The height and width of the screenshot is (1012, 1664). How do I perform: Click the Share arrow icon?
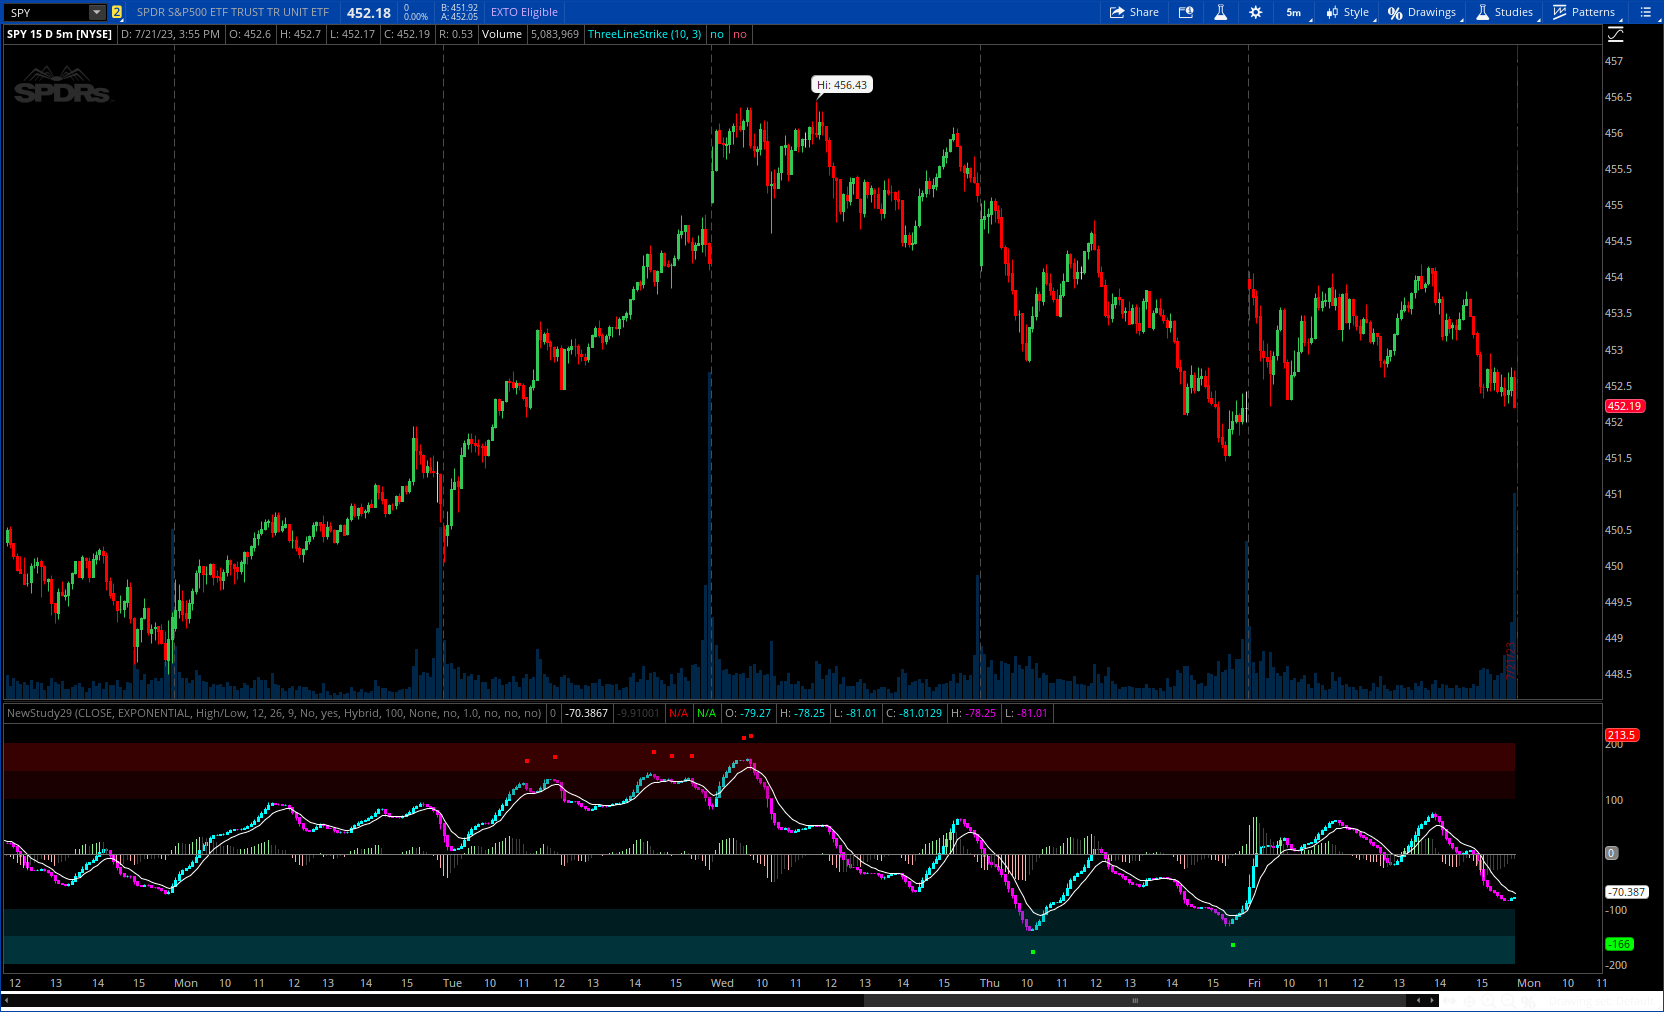coord(1117,12)
